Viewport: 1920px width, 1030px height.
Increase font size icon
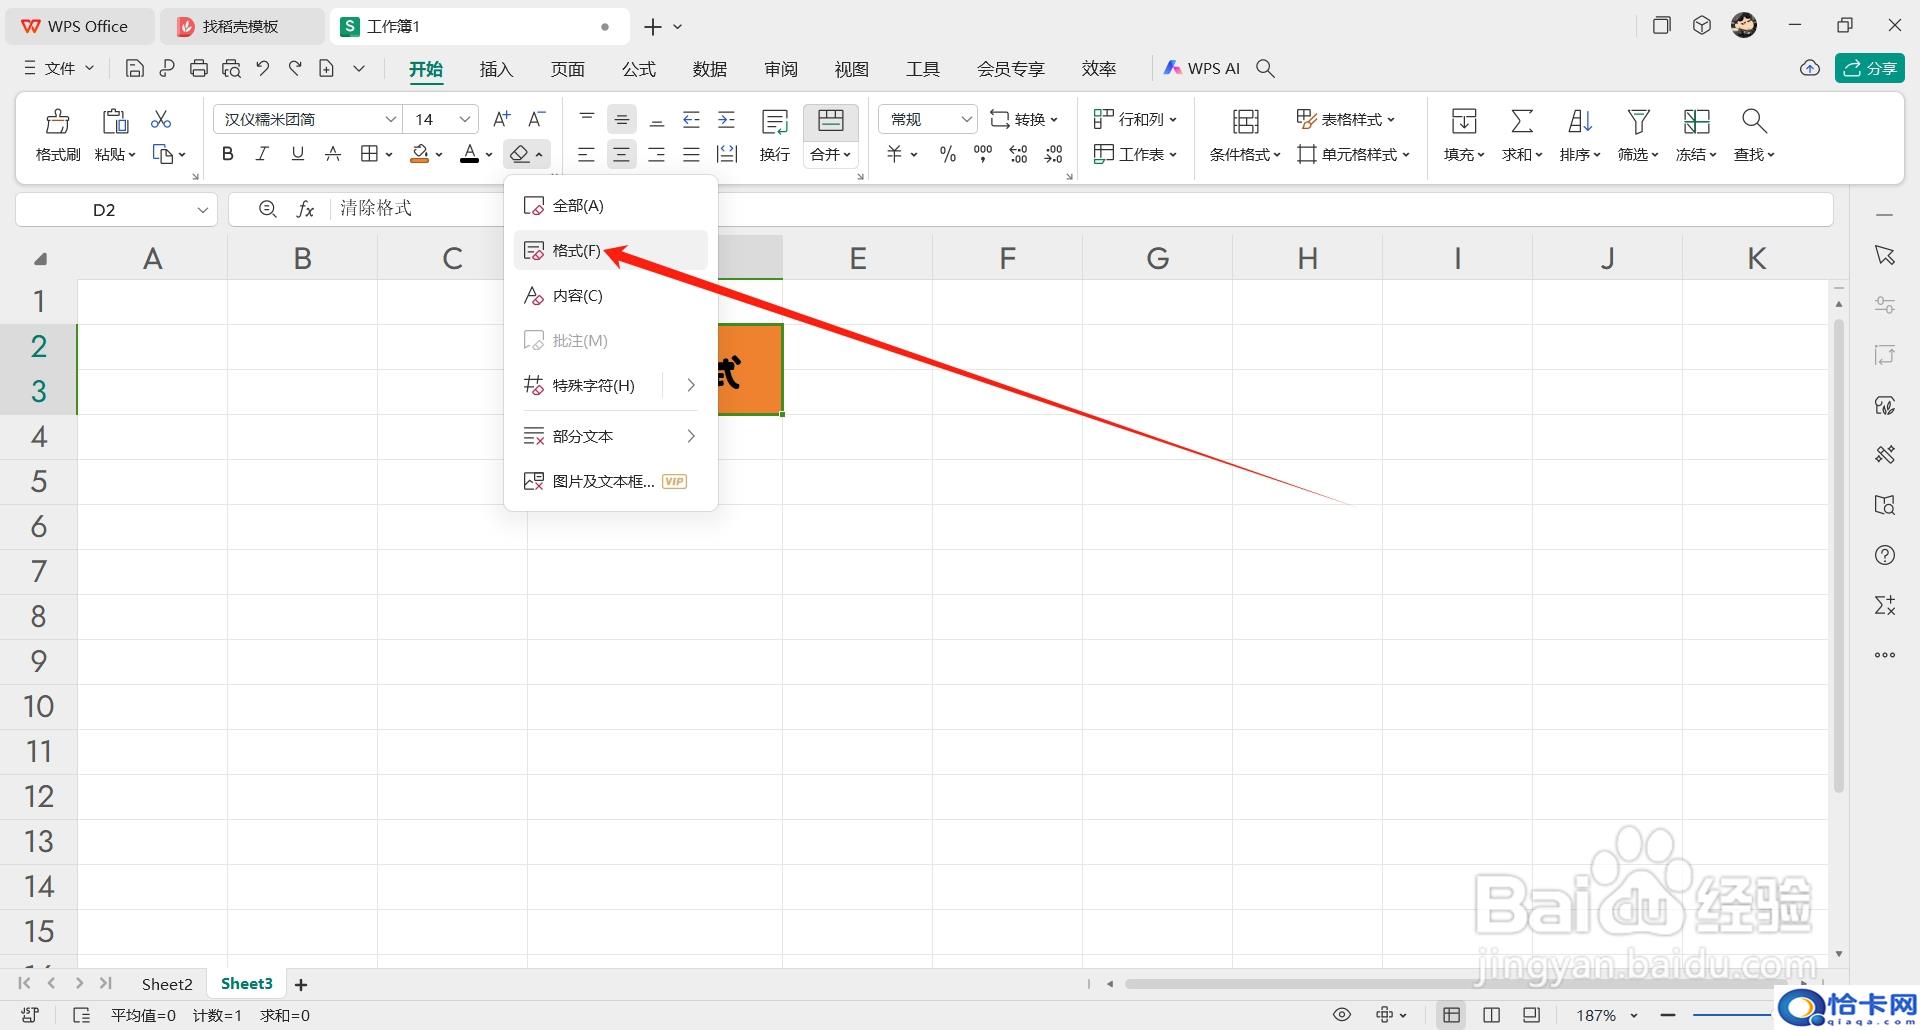pyautogui.click(x=502, y=119)
